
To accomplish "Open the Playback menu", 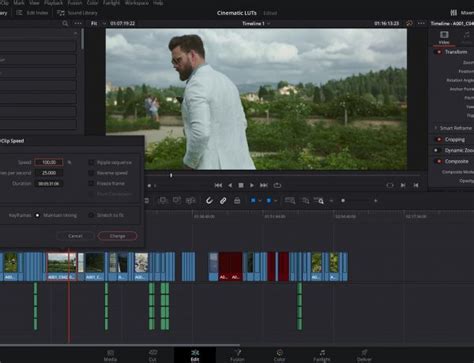I will (x=54, y=3).
